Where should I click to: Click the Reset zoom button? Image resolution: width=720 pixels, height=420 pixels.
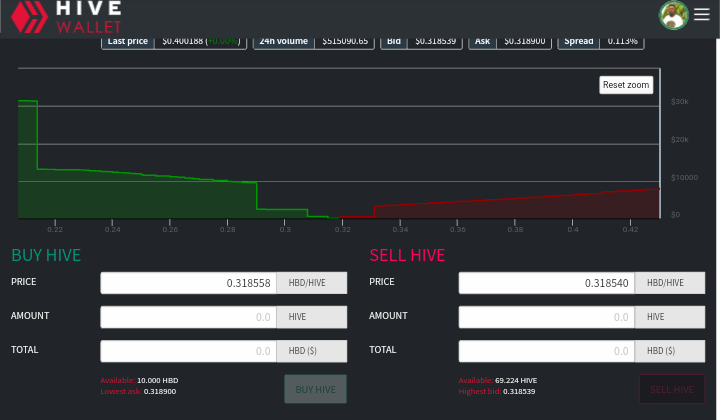pyautogui.click(x=626, y=85)
